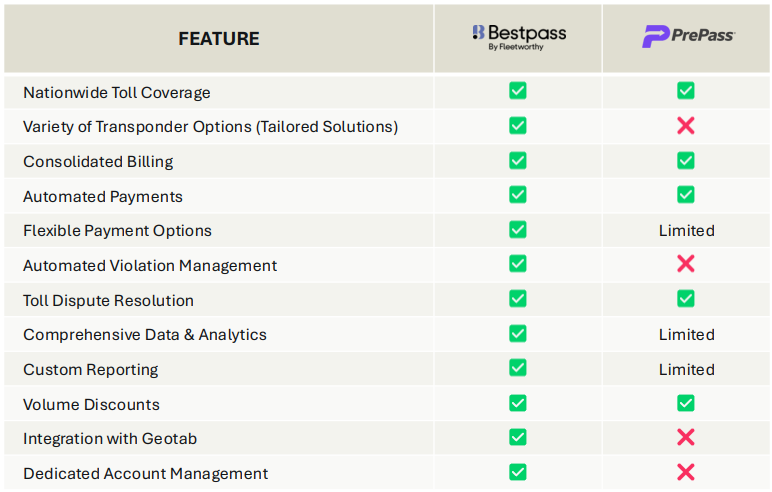Click Bestpass checkmark for Automated Payments
Viewport: 772px width, 492px height.
[517, 195]
